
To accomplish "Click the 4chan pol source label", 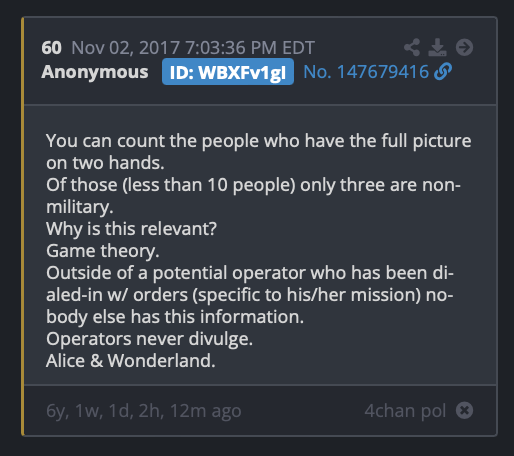I will click(405, 411).
